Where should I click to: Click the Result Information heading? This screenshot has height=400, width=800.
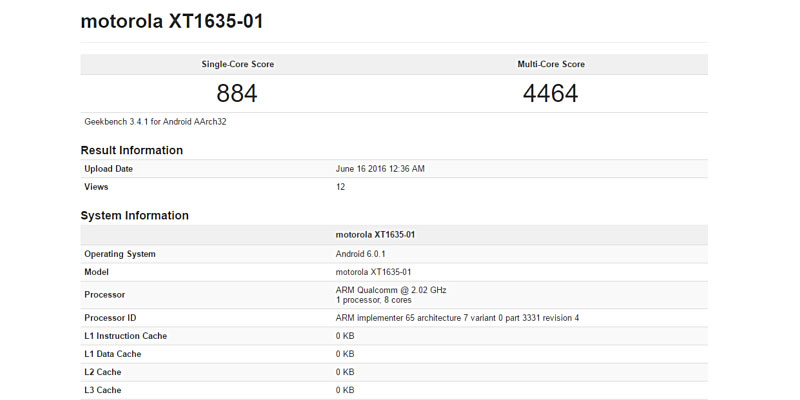tap(132, 150)
